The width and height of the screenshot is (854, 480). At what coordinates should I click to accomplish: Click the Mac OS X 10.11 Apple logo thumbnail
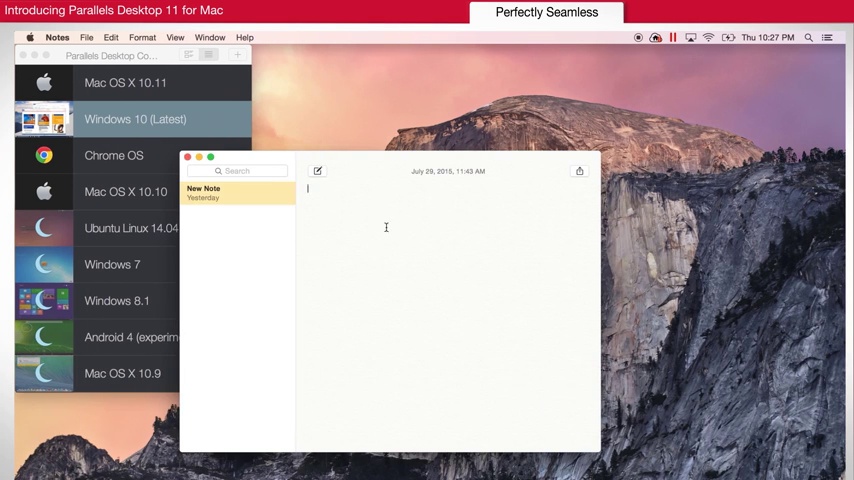44,83
